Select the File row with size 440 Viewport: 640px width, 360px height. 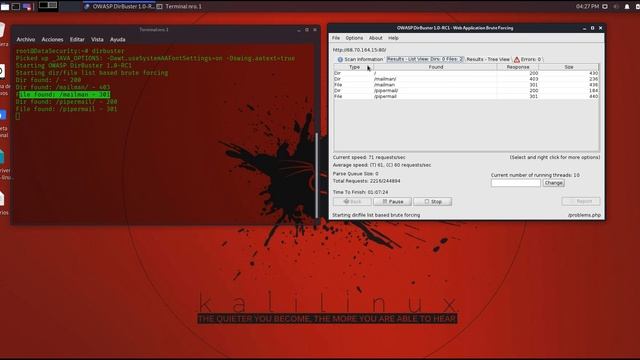pos(466,96)
